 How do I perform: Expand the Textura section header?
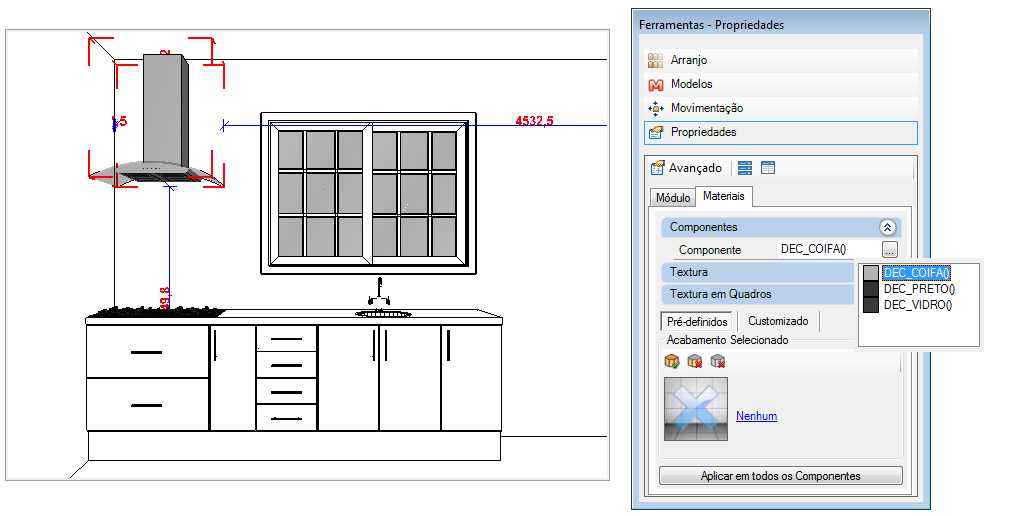point(757,272)
